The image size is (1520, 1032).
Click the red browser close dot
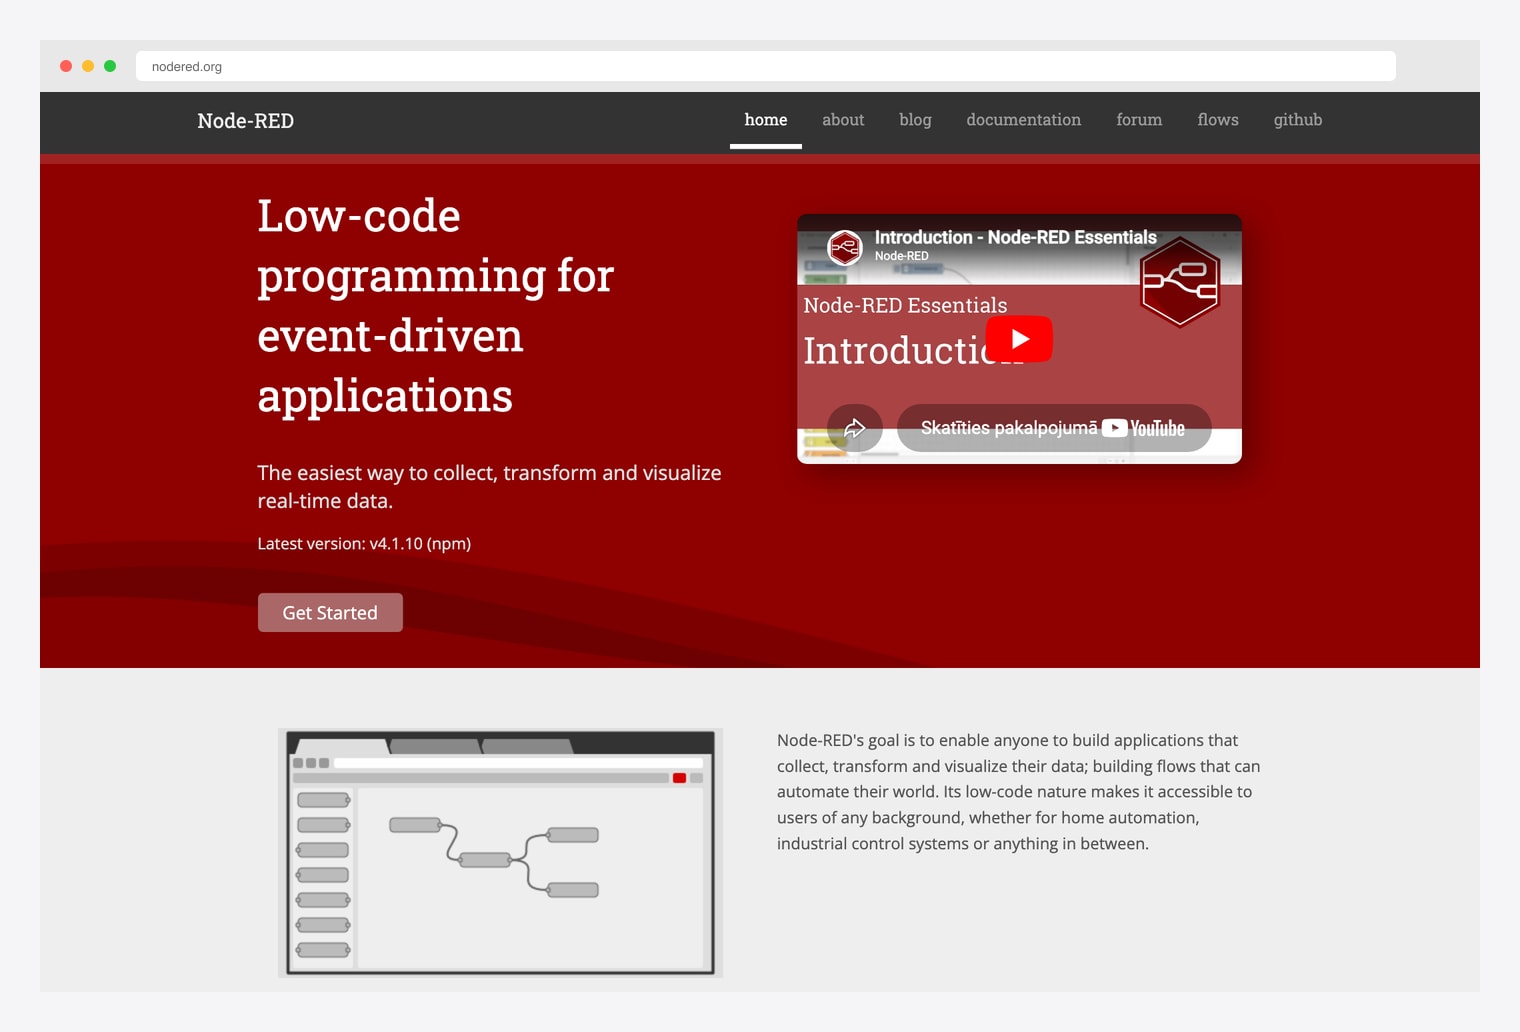pos(66,66)
